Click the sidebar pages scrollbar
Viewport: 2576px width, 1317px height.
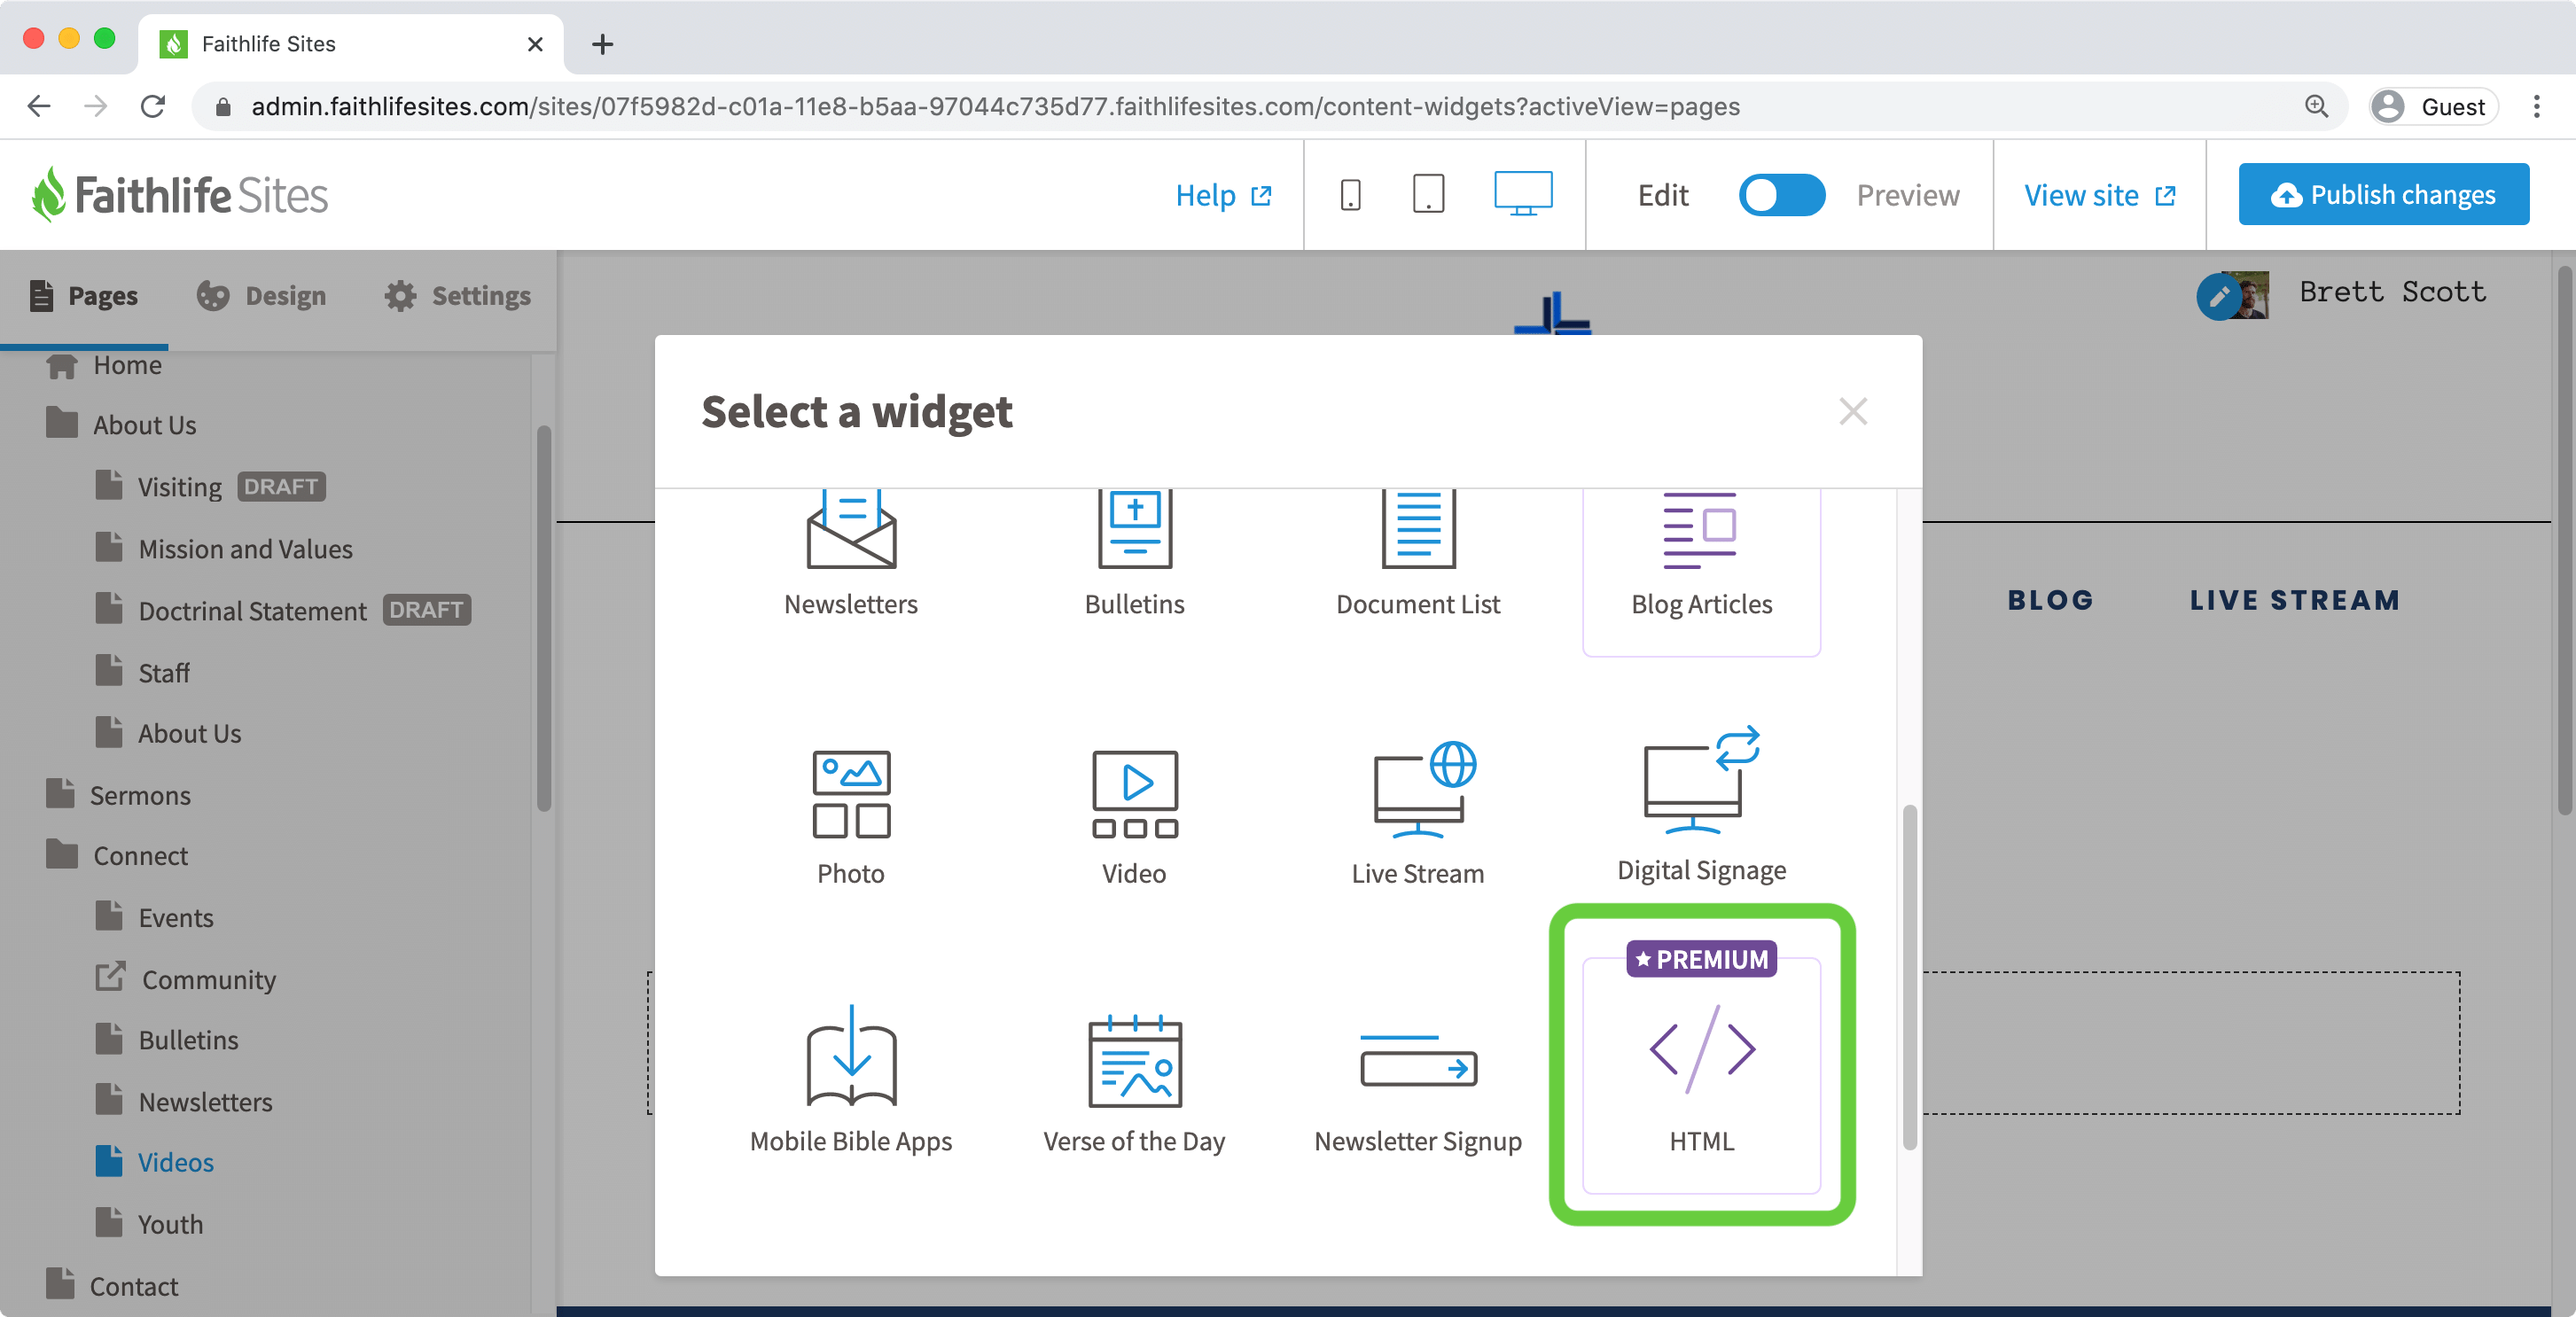click(543, 618)
